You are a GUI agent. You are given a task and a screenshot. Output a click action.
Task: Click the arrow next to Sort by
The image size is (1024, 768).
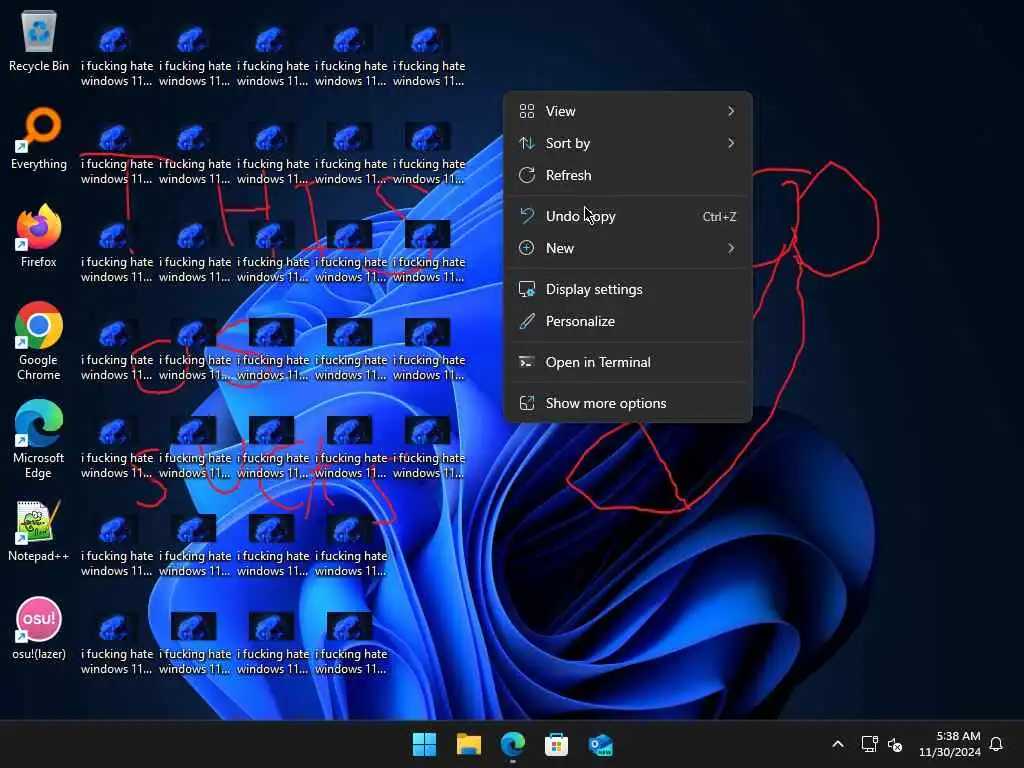click(x=731, y=144)
